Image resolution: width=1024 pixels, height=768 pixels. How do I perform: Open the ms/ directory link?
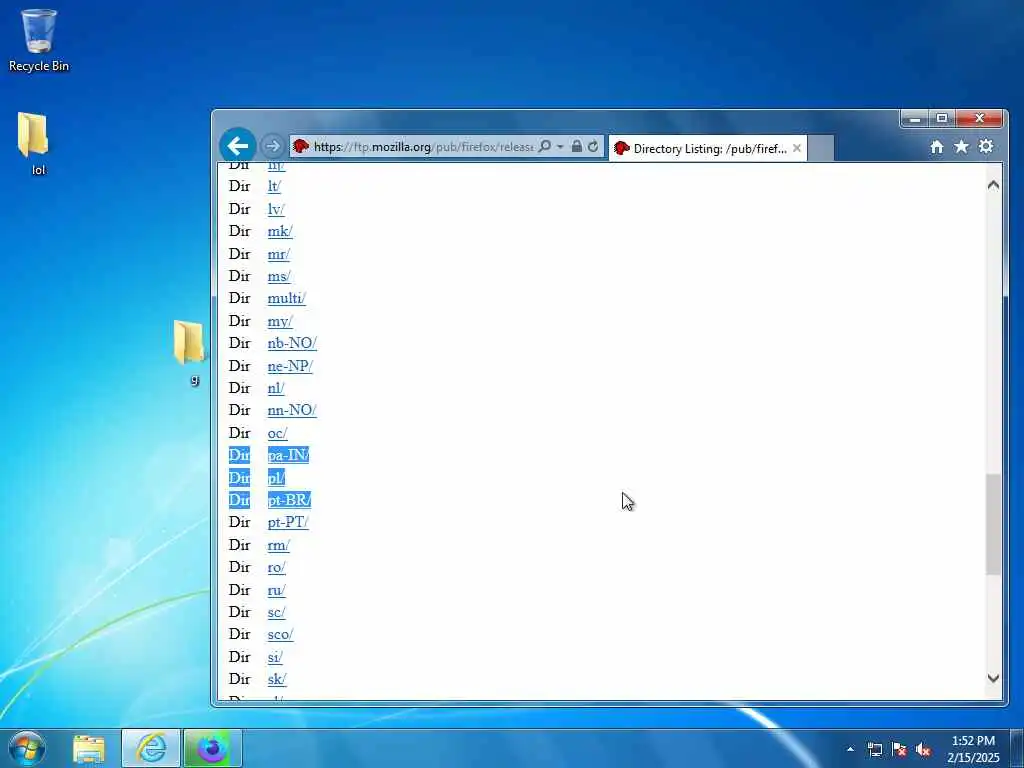[x=279, y=276]
